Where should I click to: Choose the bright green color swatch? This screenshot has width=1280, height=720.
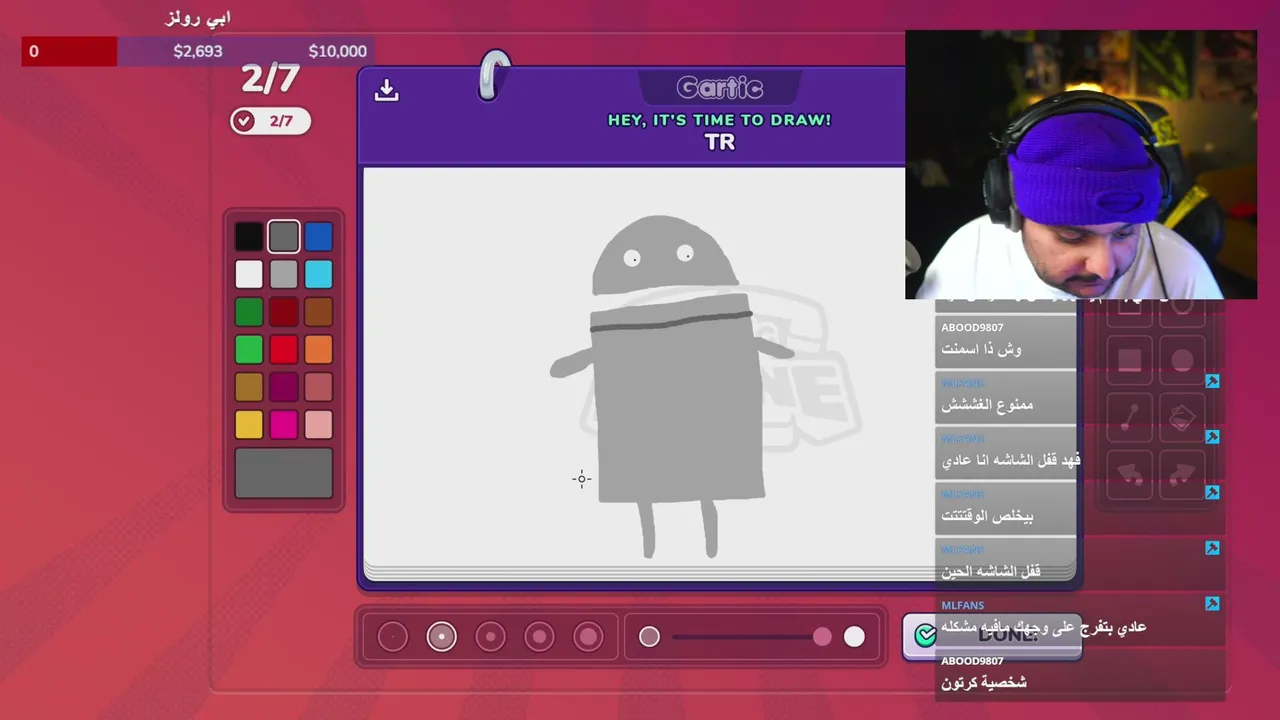point(249,349)
